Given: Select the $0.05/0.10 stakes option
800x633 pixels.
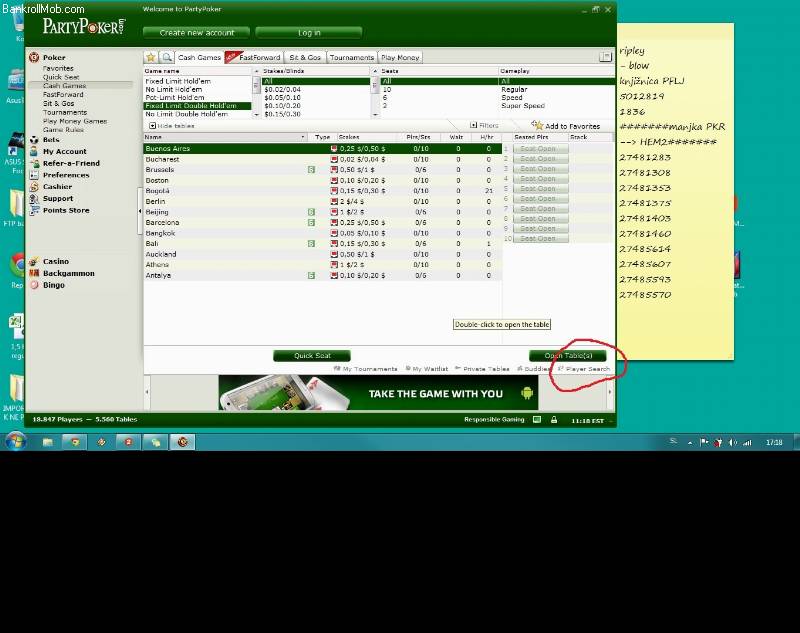Looking at the screenshot, I should pos(282,97).
